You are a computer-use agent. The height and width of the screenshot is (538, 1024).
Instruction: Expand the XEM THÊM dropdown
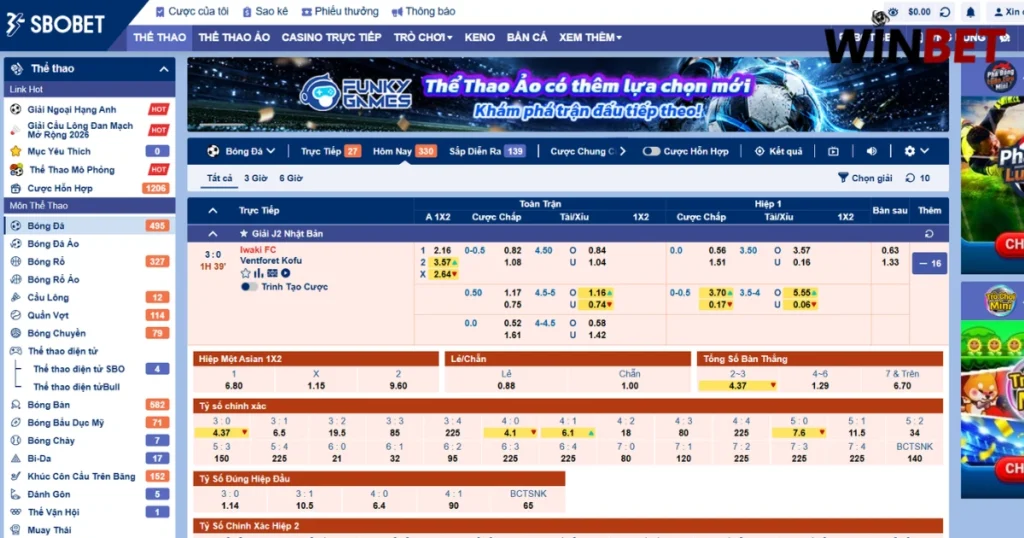(x=590, y=37)
